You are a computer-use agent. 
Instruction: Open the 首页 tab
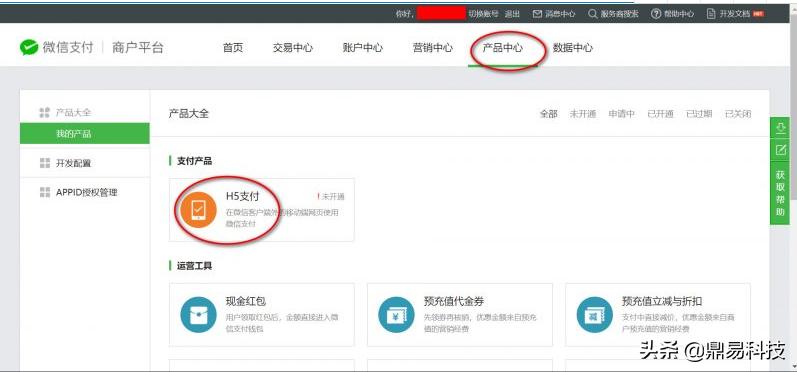coord(233,48)
